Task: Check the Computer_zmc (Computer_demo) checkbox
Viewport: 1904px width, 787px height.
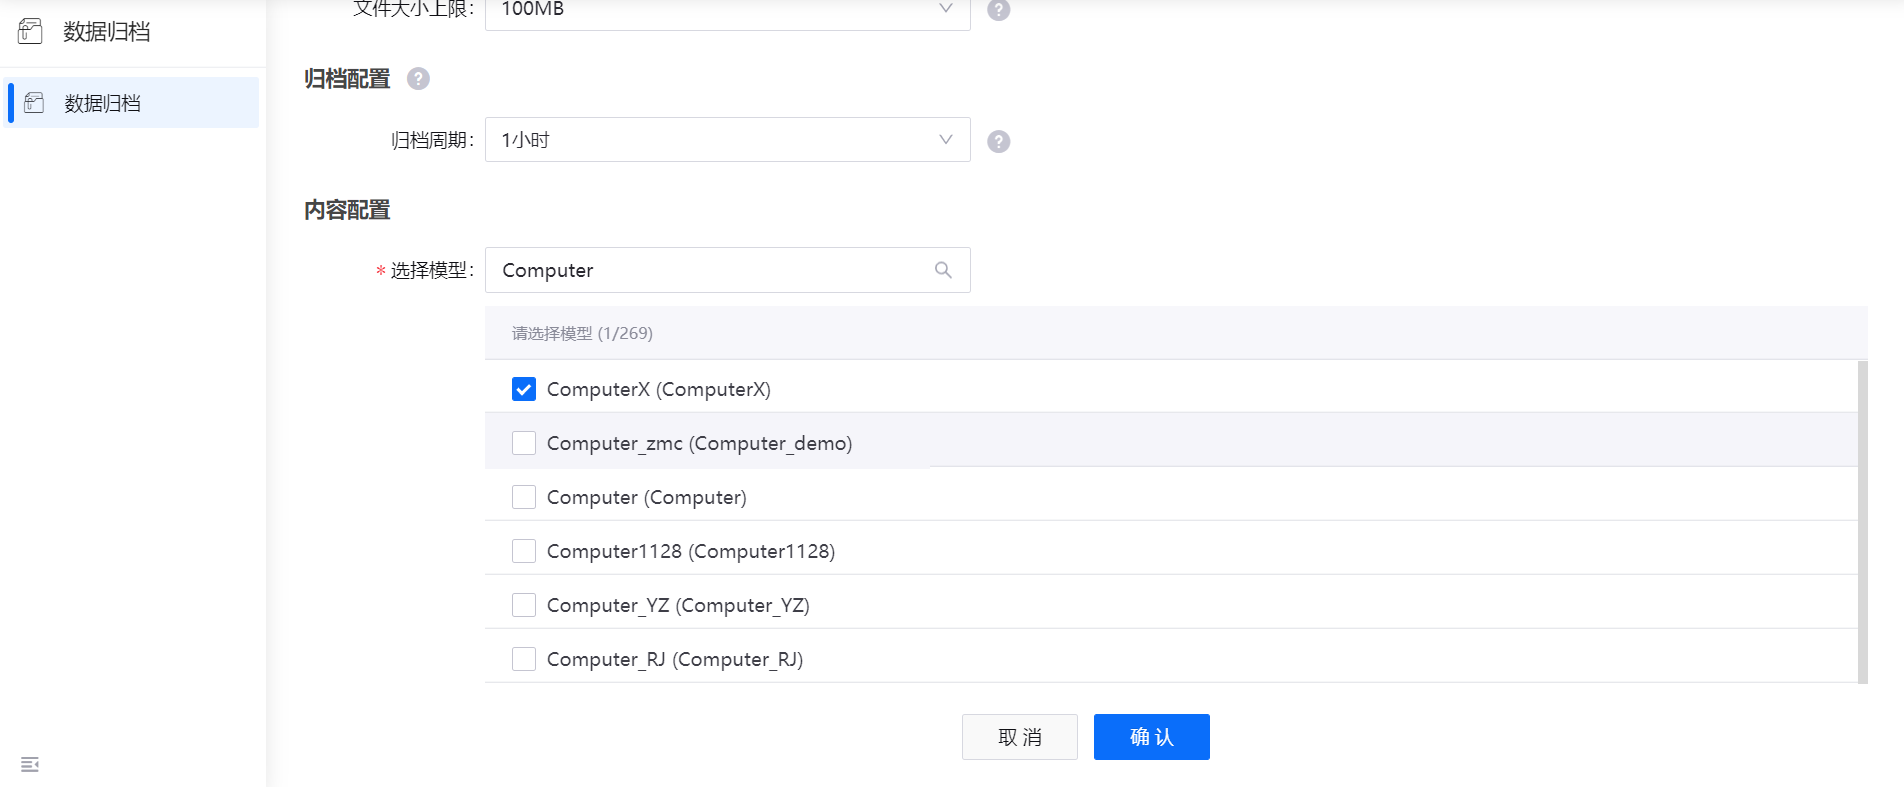Action: (524, 443)
